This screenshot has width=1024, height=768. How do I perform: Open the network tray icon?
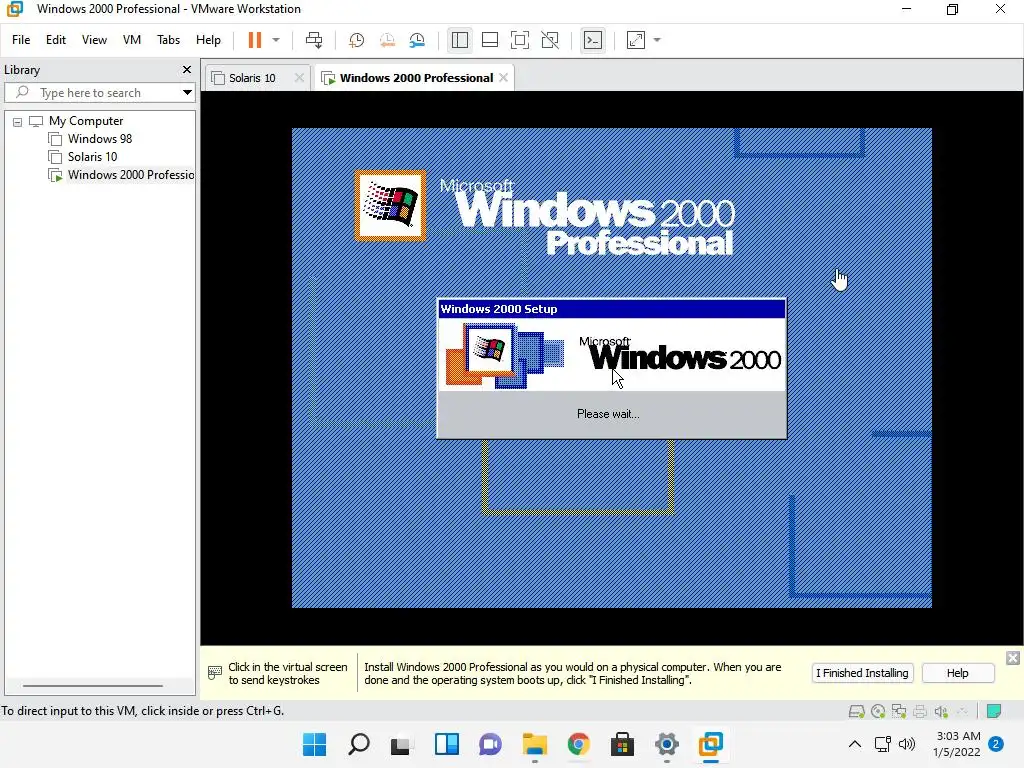(x=882, y=744)
